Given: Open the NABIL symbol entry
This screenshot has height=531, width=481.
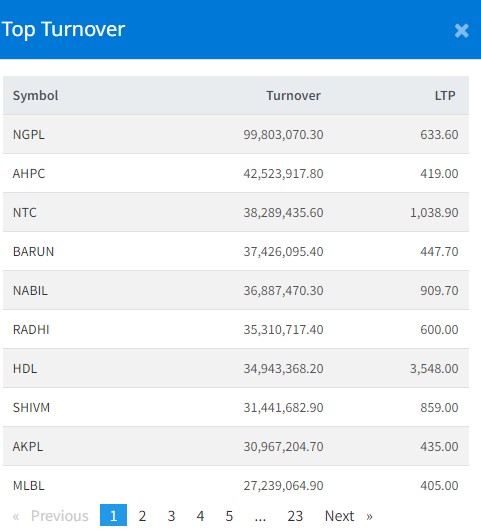Looking at the screenshot, I should (x=30, y=290).
